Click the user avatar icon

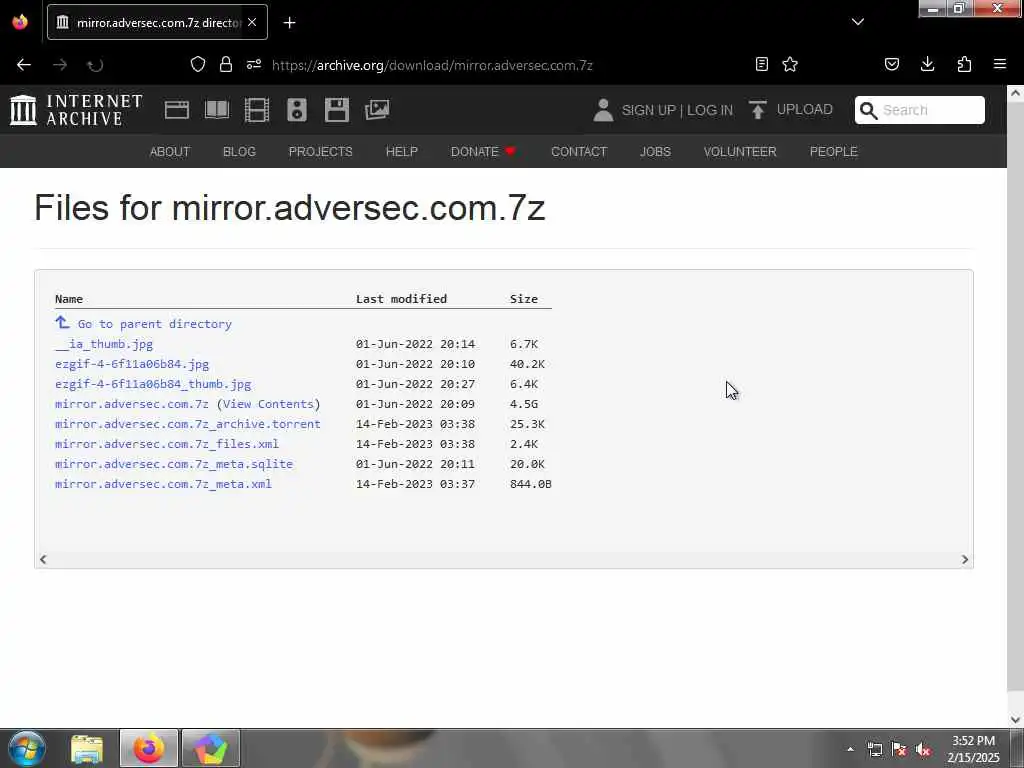(603, 110)
